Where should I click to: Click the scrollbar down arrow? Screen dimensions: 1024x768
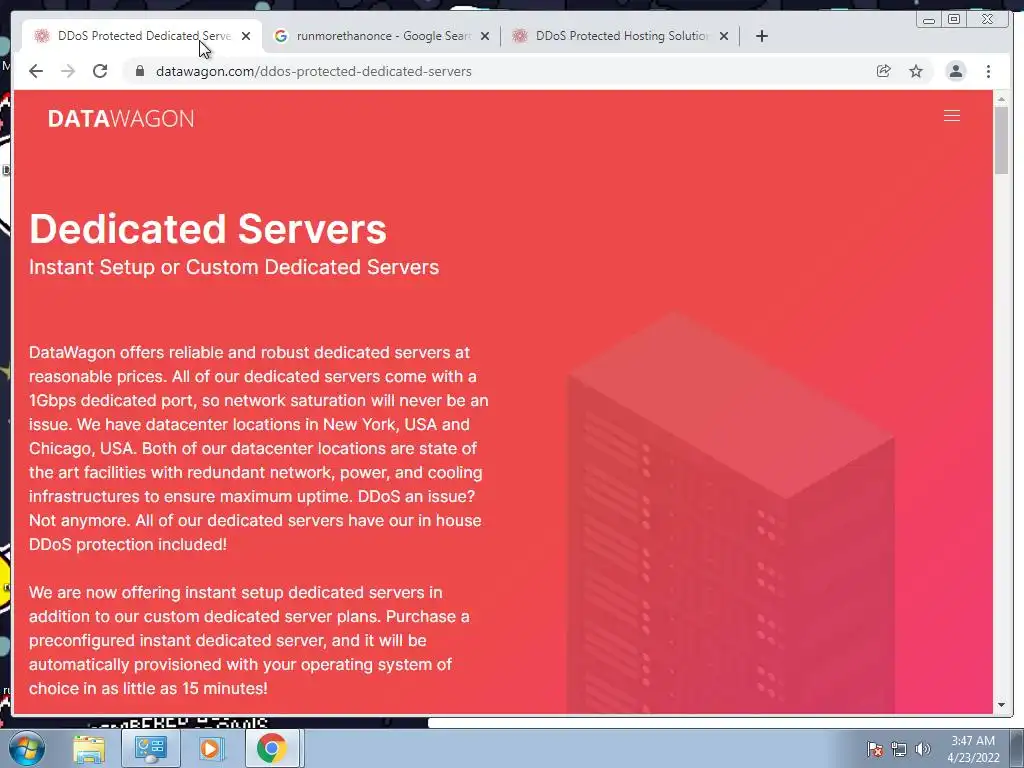click(x=1001, y=705)
